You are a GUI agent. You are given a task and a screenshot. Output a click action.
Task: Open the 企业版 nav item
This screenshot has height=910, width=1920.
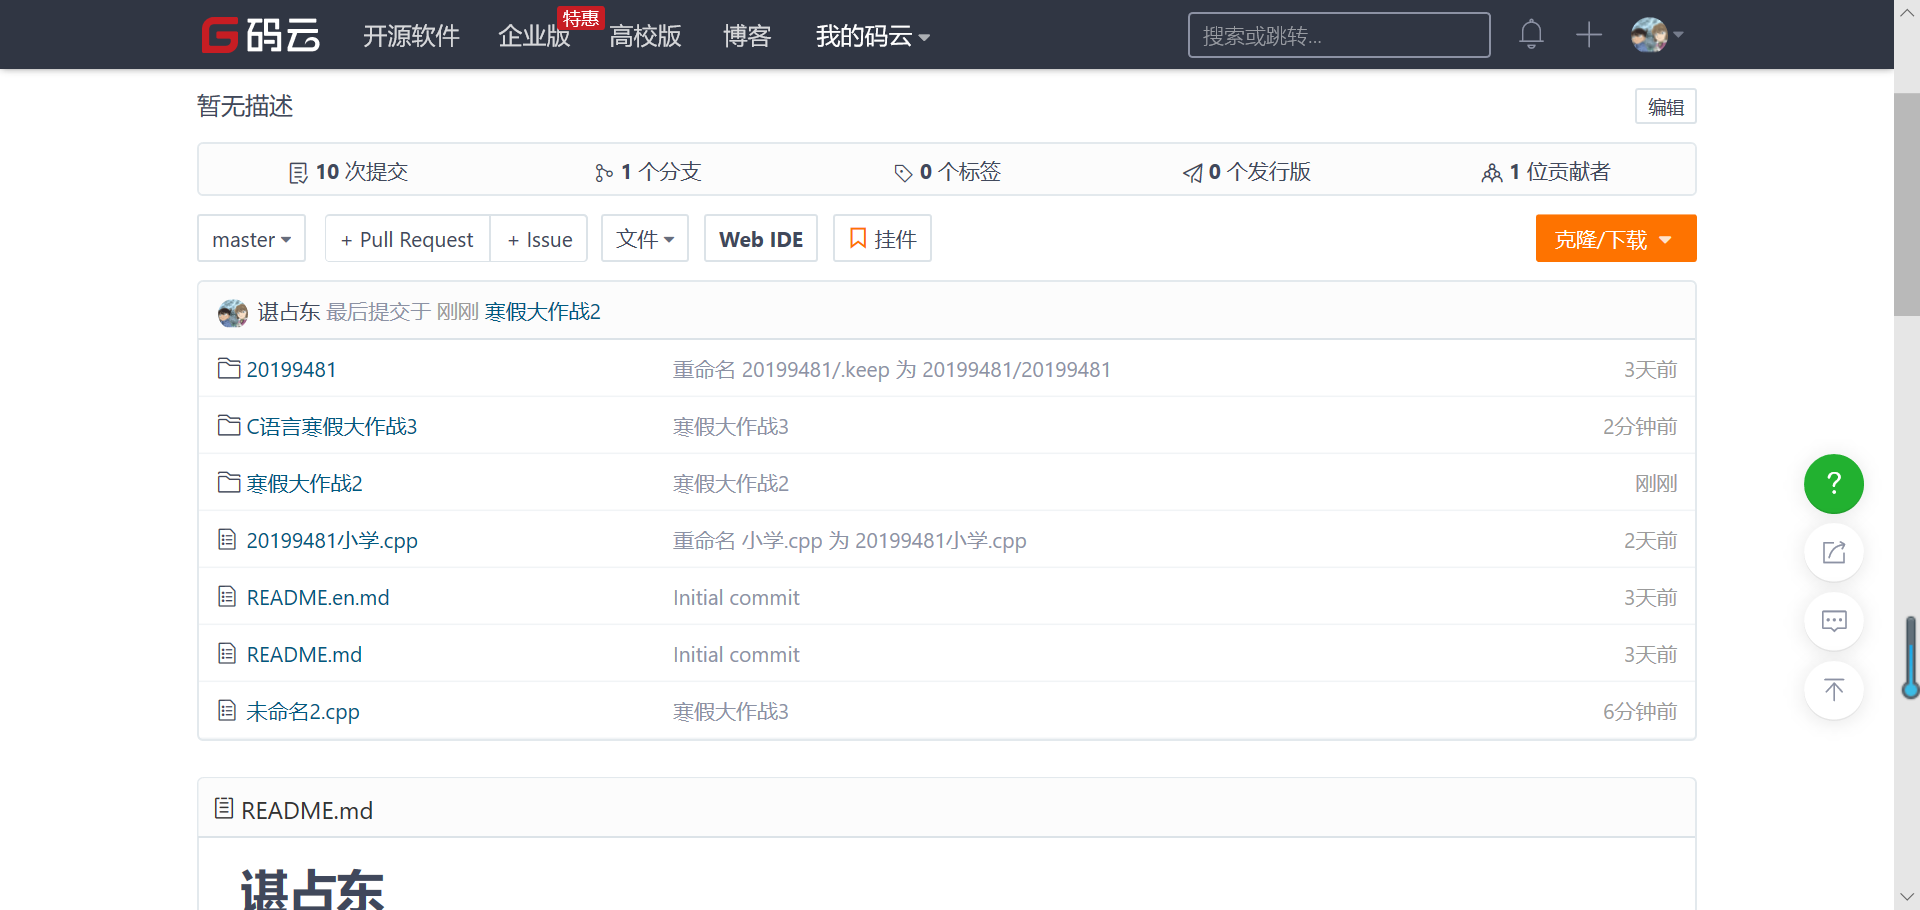coord(534,36)
